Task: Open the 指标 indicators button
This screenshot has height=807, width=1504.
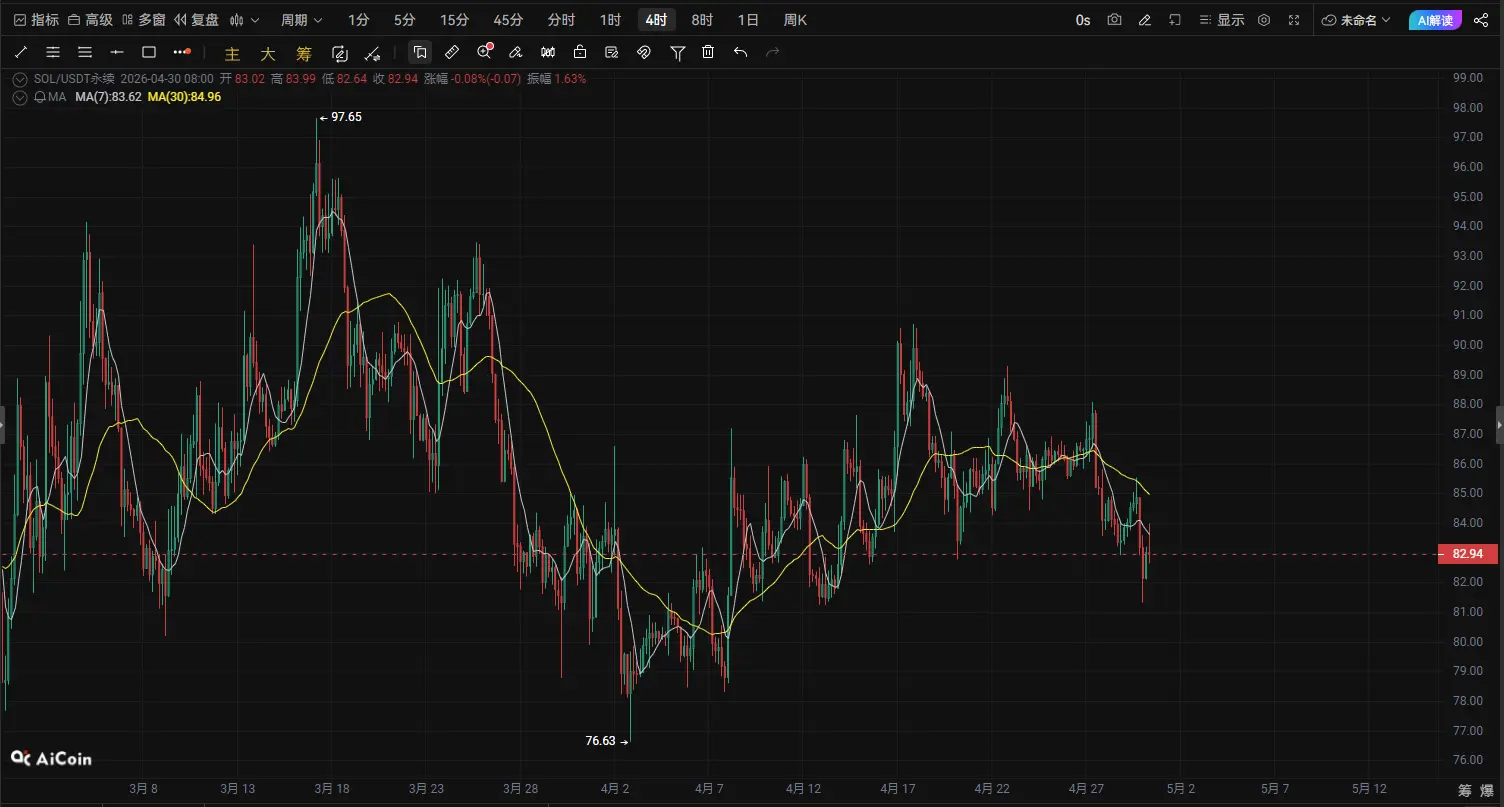Action: 36,20
